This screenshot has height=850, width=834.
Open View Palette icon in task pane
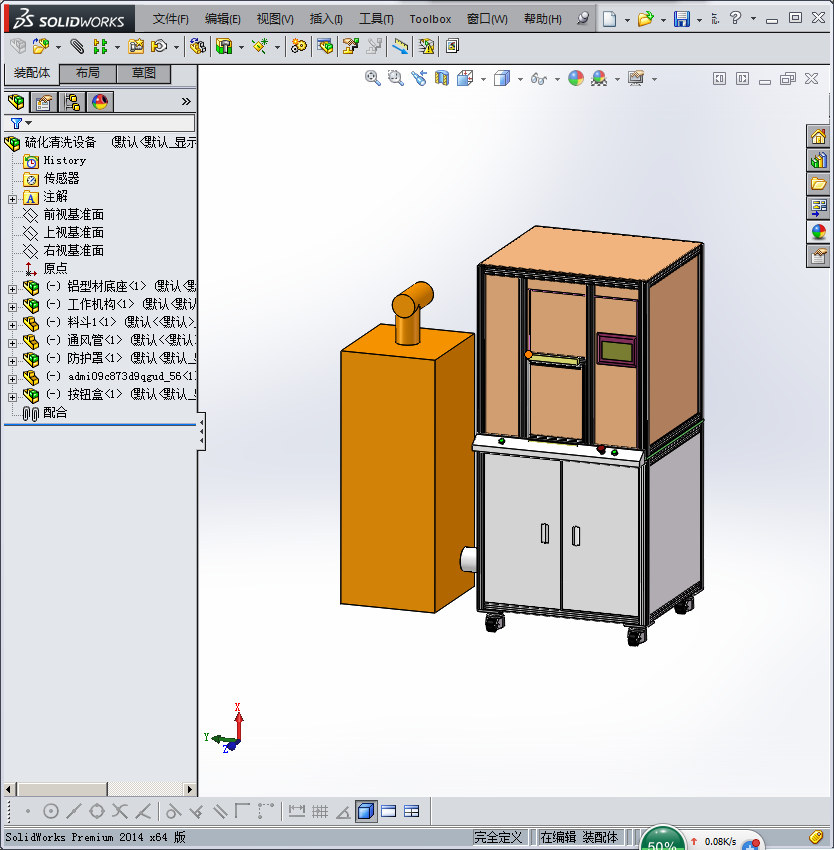[818, 208]
